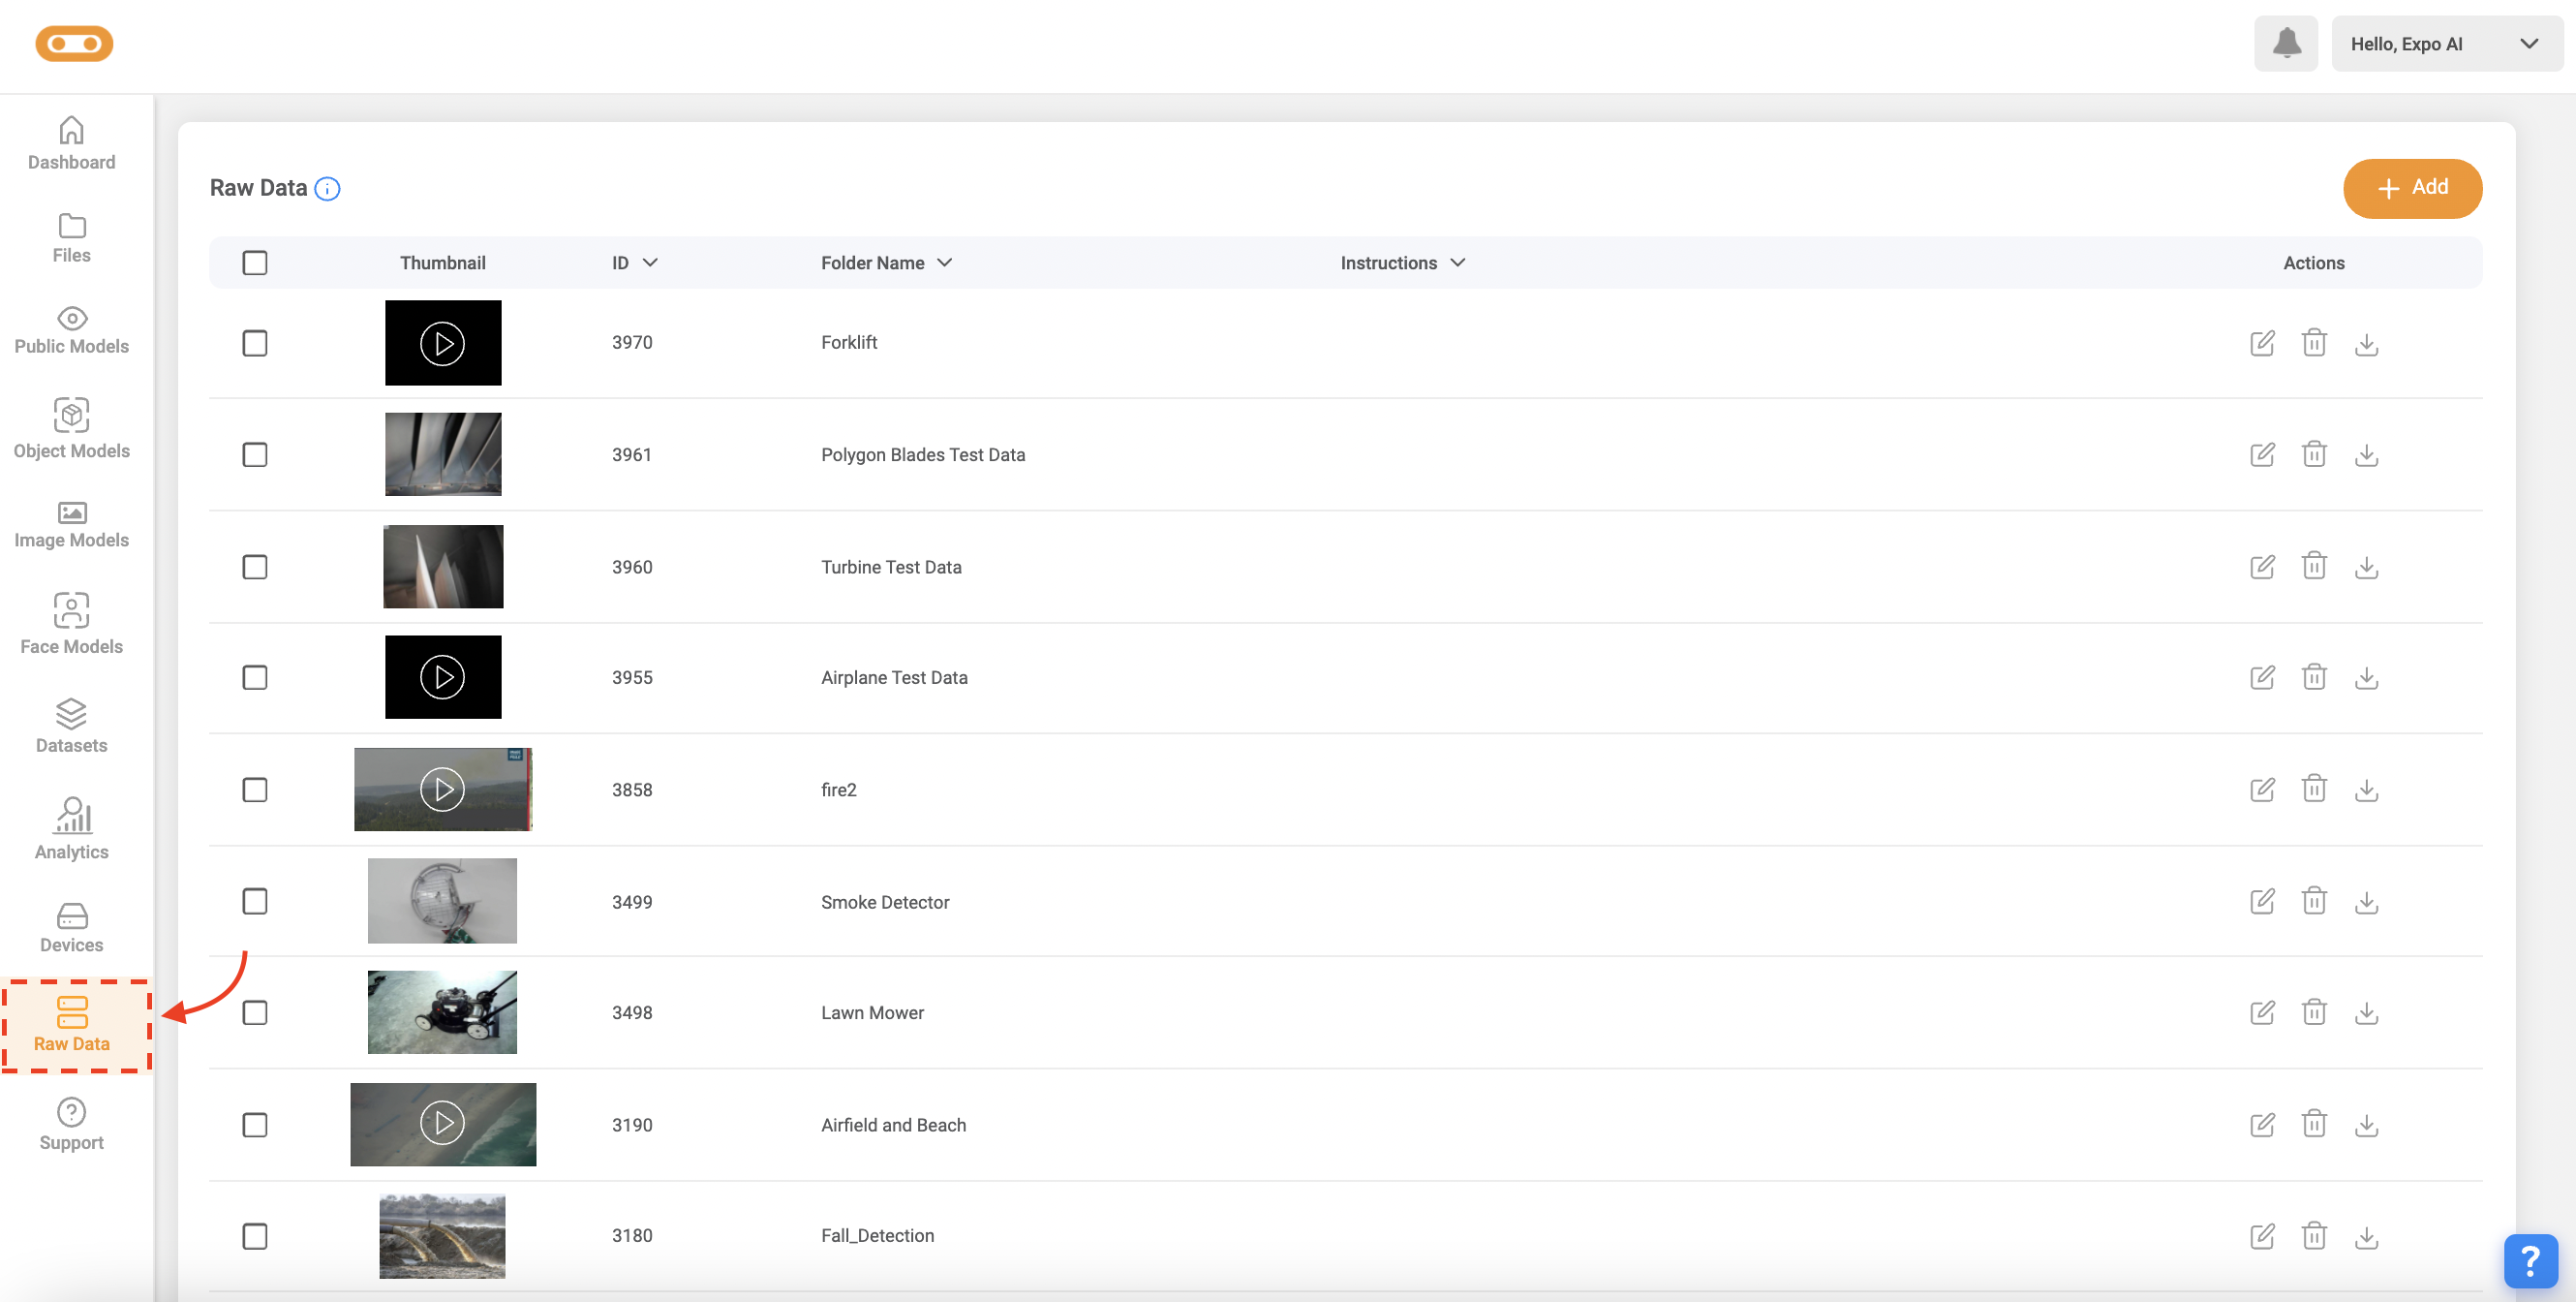Open the Hello, Expo AI user menu
This screenshot has width=2576, height=1302.
[x=2445, y=44]
